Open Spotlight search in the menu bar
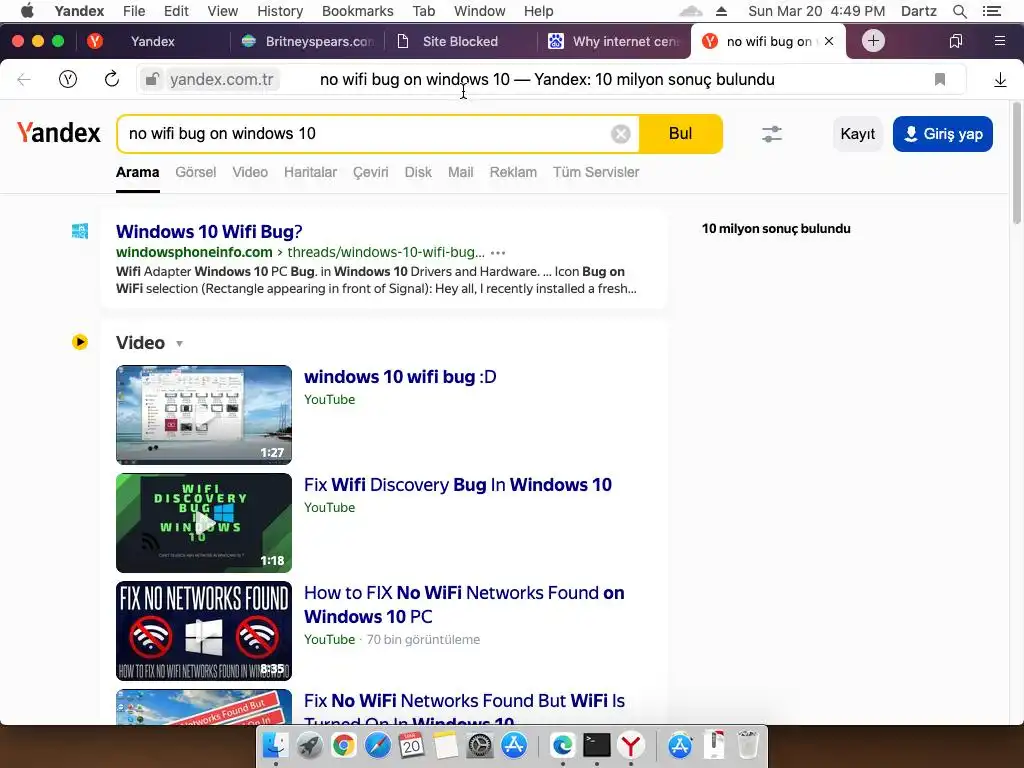 tap(959, 11)
